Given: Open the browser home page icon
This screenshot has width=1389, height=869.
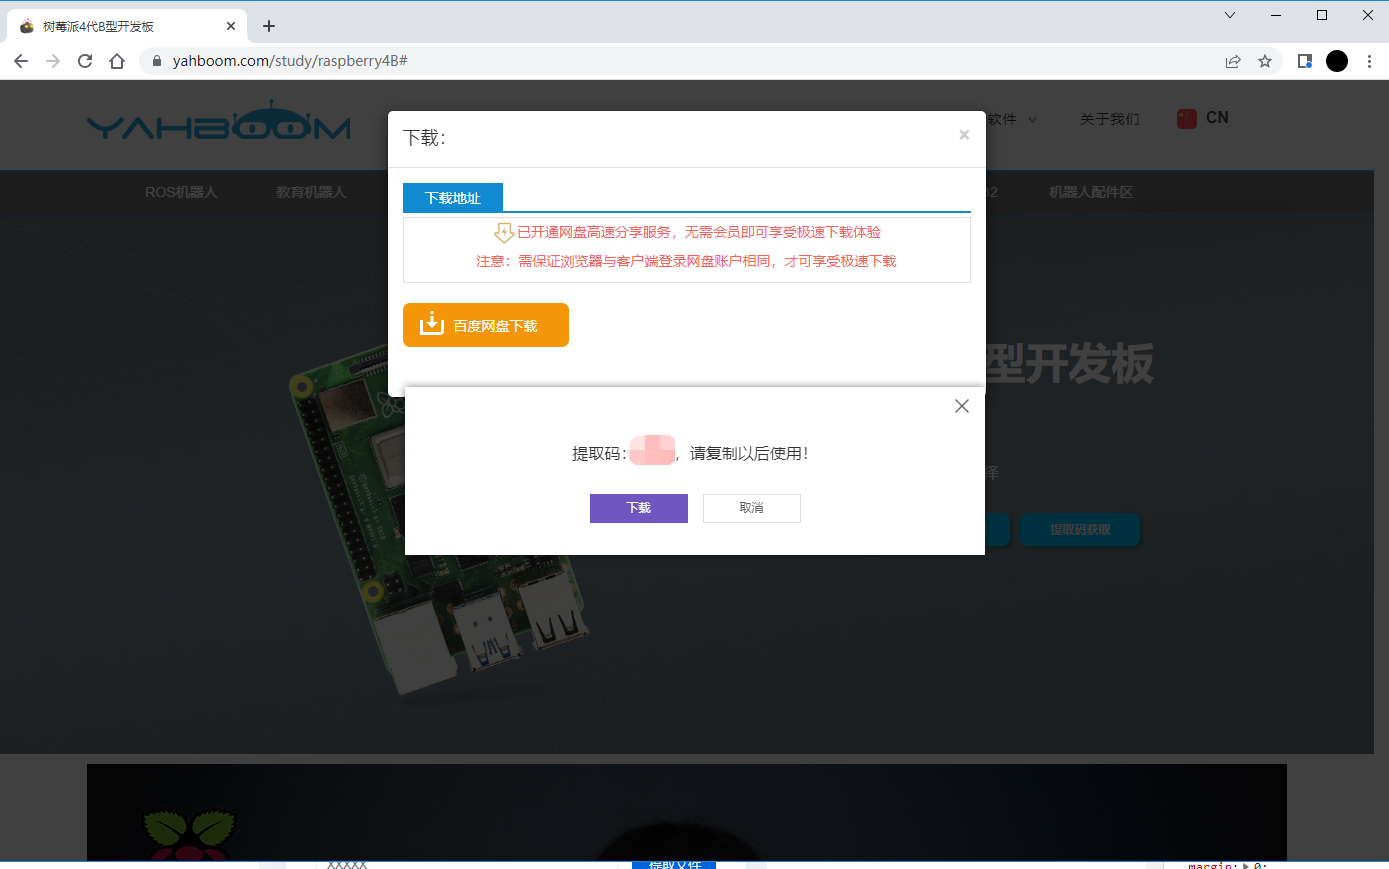Looking at the screenshot, I should pyautogui.click(x=117, y=61).
